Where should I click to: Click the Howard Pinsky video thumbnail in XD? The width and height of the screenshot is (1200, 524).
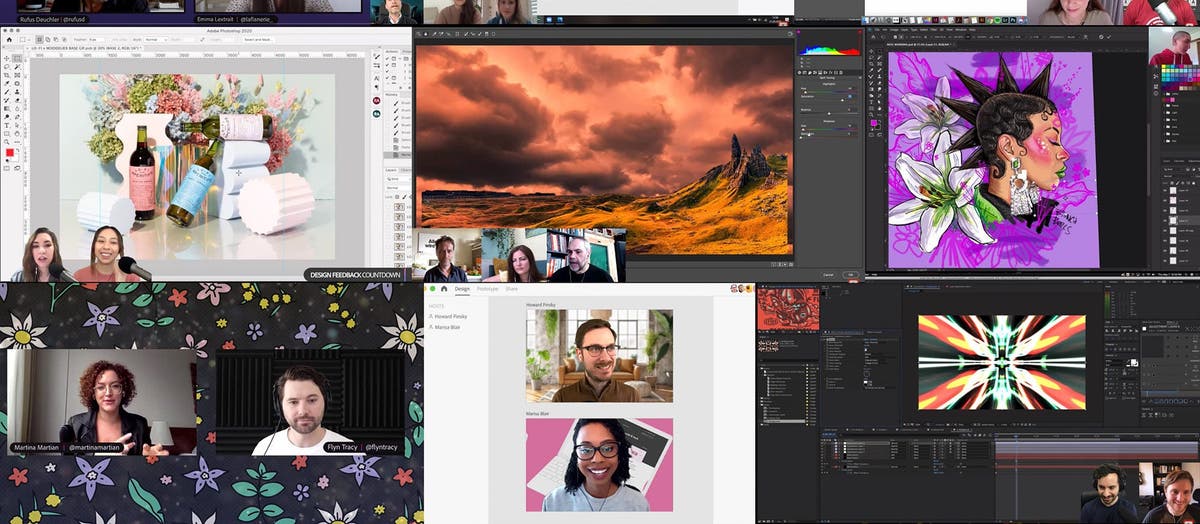pyautogui.click(x=599, y=355)
